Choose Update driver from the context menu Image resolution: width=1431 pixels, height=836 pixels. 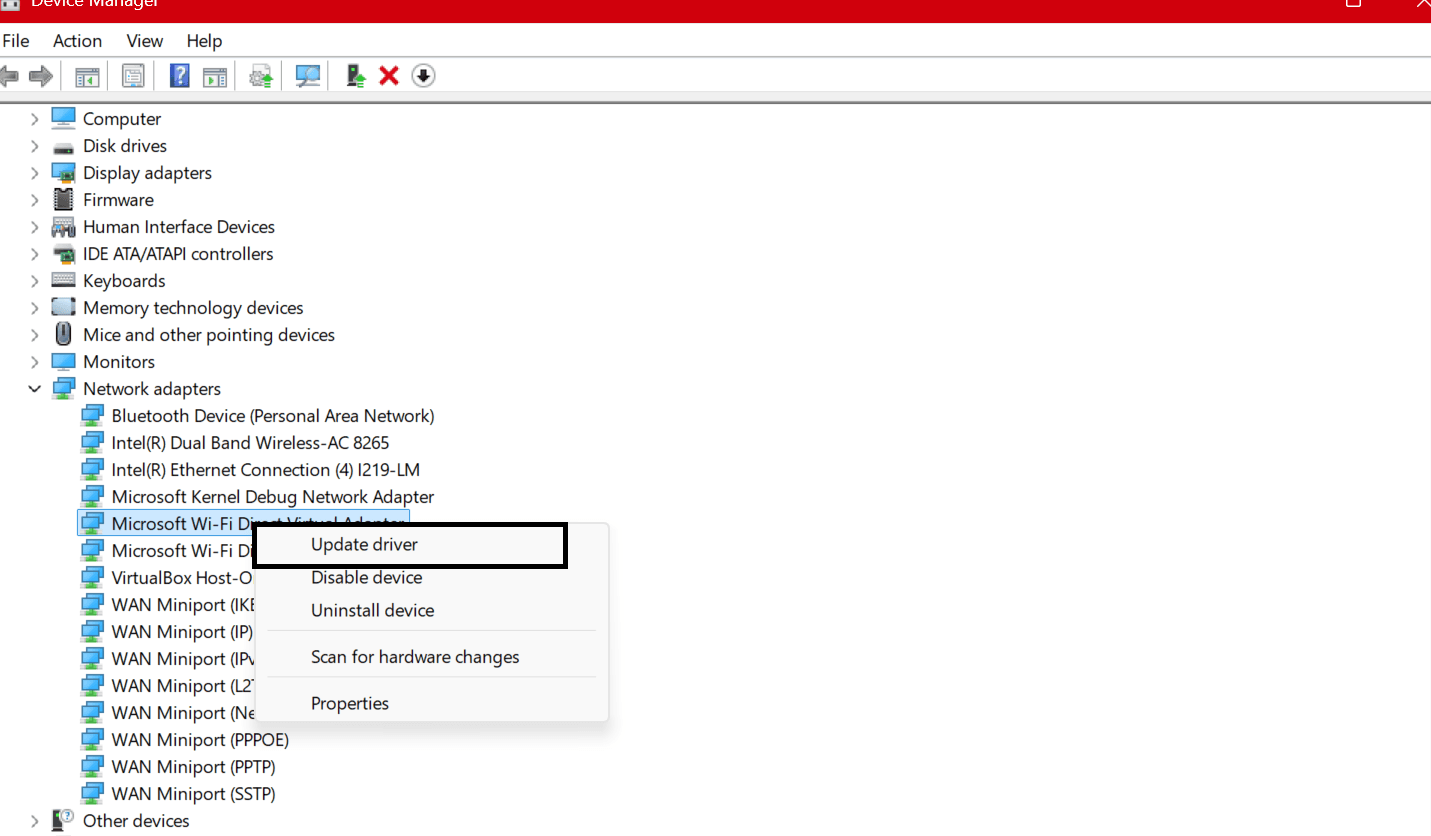[x=363, y=544]
